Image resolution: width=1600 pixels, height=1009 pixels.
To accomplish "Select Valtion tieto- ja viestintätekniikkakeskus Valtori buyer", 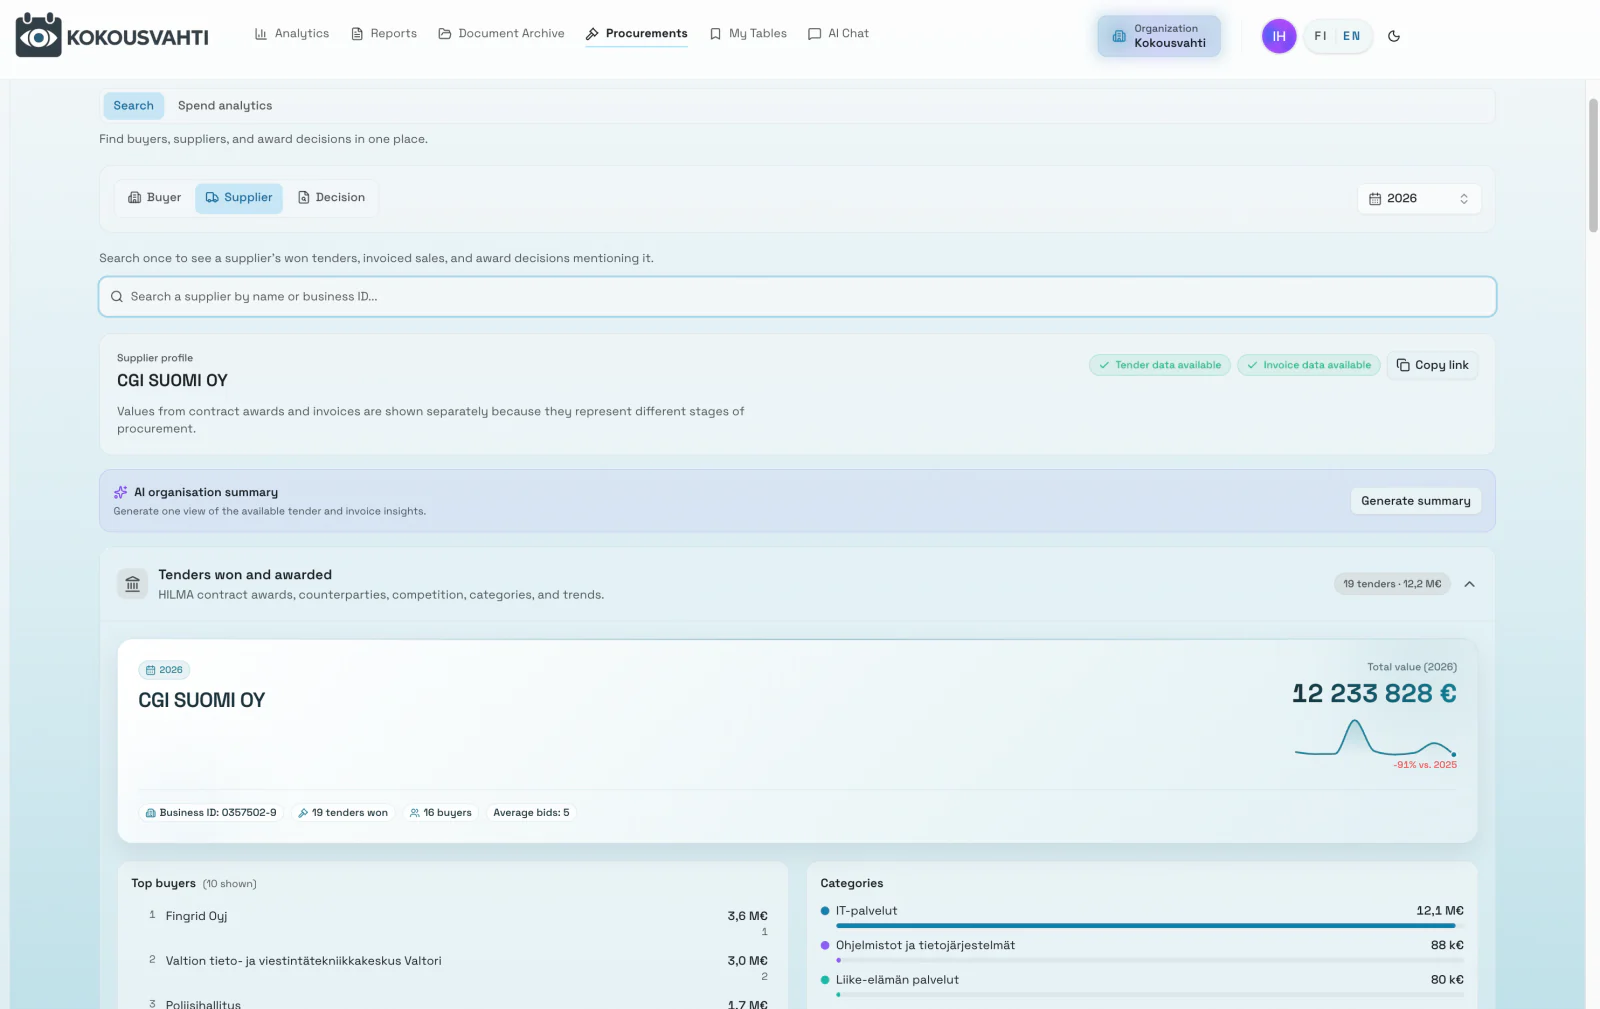I will point(458,967).
